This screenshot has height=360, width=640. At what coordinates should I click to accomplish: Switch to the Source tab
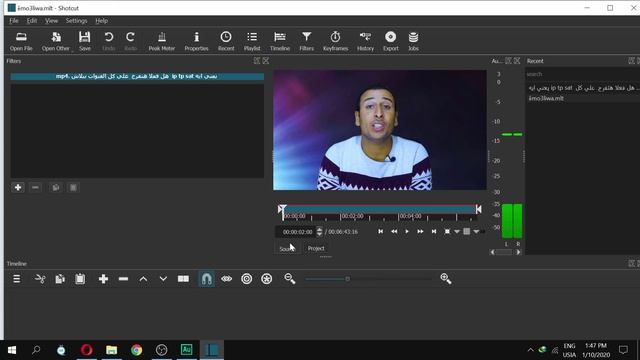click(287, 249)
